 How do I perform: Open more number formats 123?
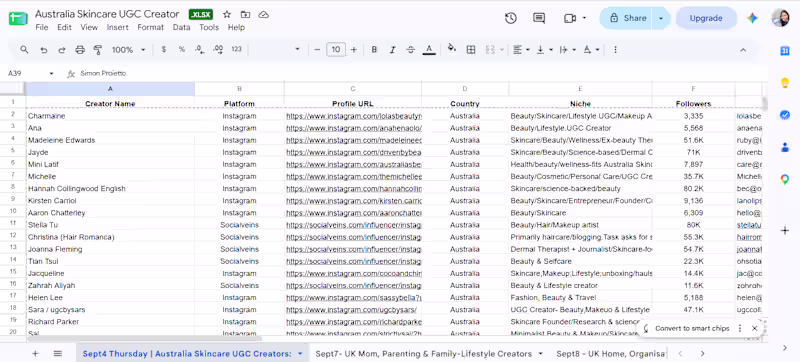[x=236, y=49]
